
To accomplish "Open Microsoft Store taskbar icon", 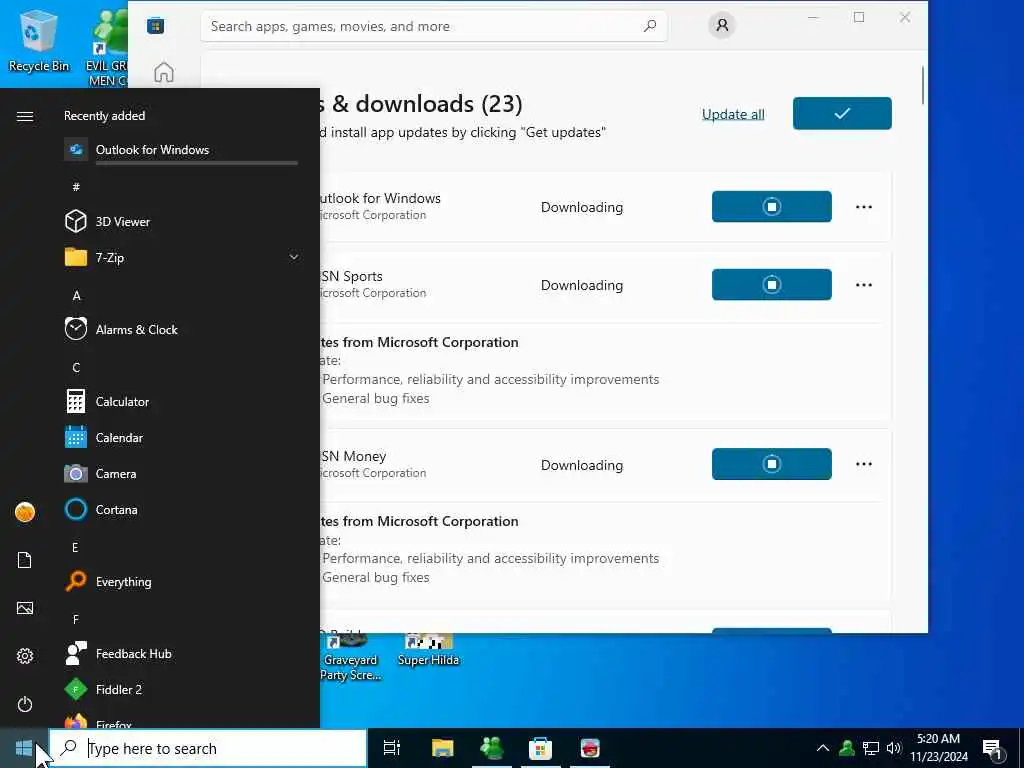I will 540,748.
